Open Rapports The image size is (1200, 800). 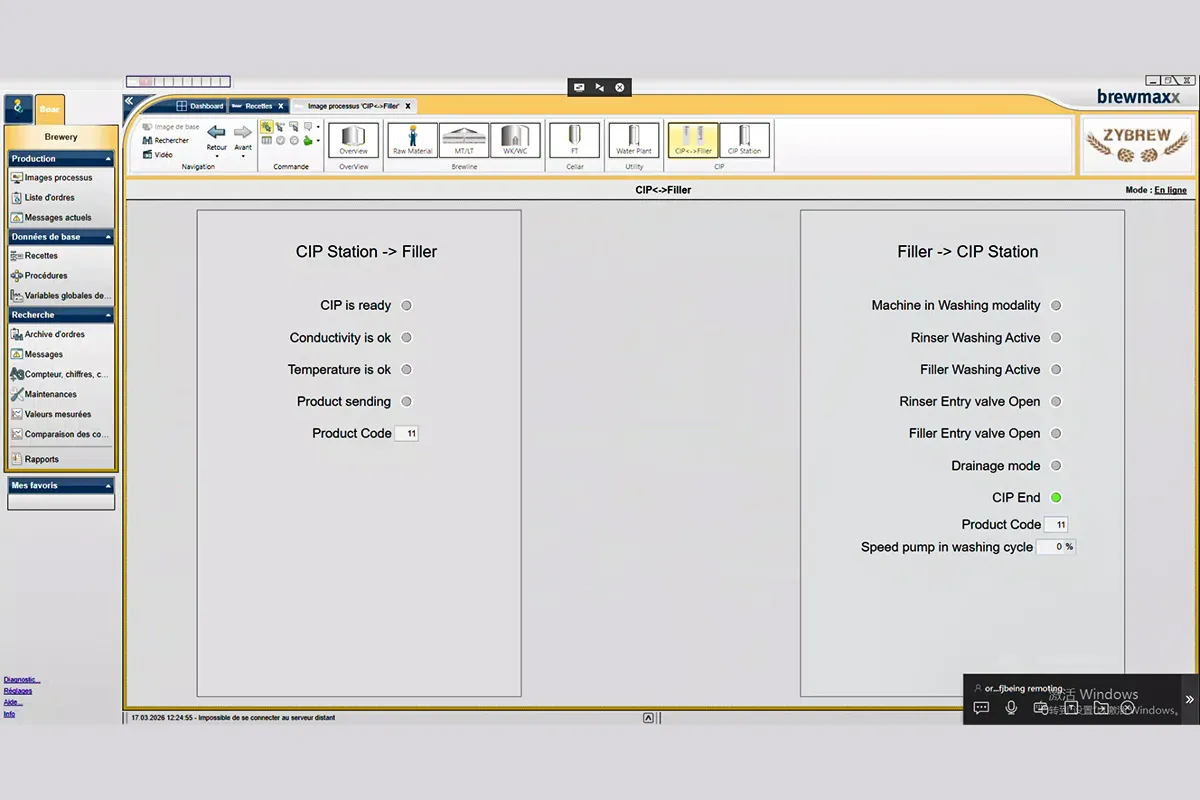tap(35, 460)
